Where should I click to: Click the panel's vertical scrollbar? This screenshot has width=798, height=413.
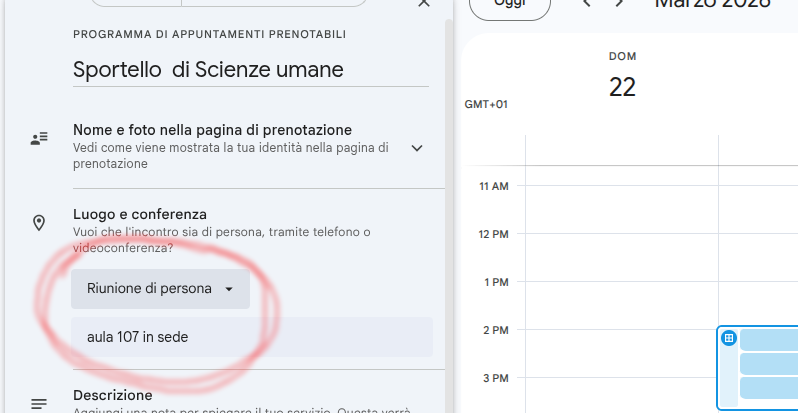pyautogui.click(x=448, y=214)
